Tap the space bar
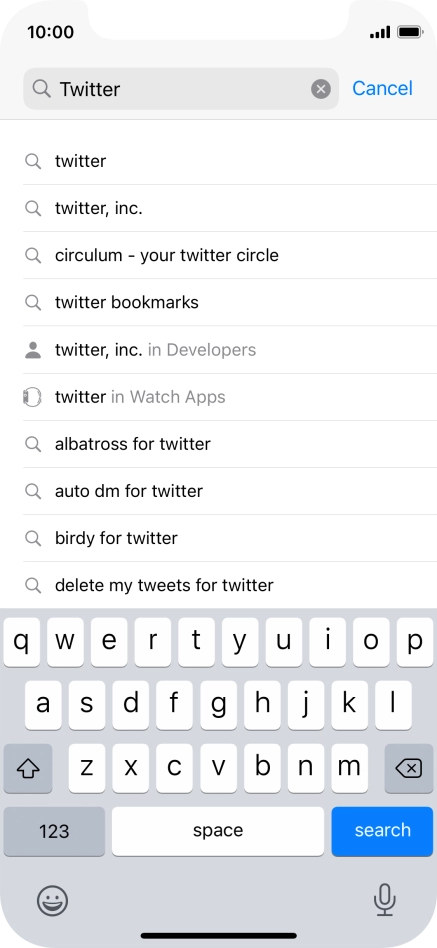This screenshot has height=948, width=437. point(218,831)
